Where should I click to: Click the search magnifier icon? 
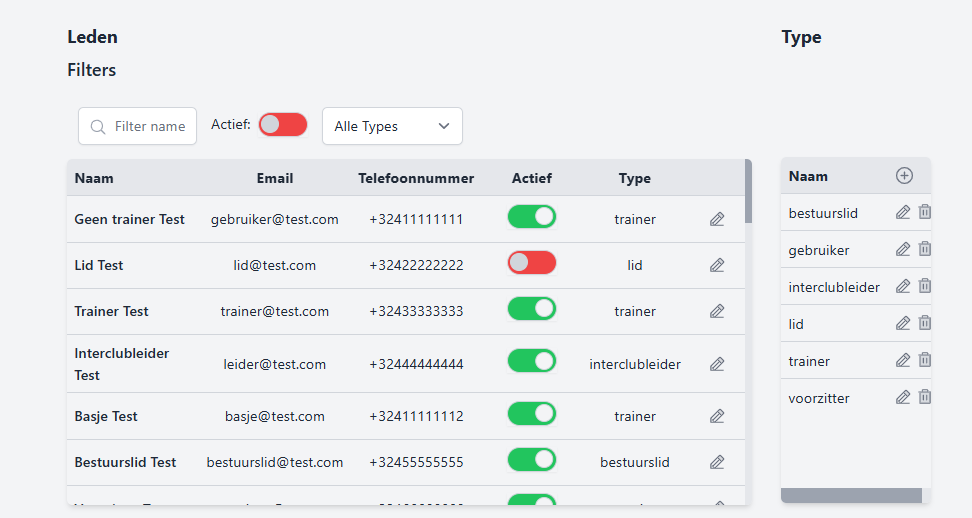[97, 126]
